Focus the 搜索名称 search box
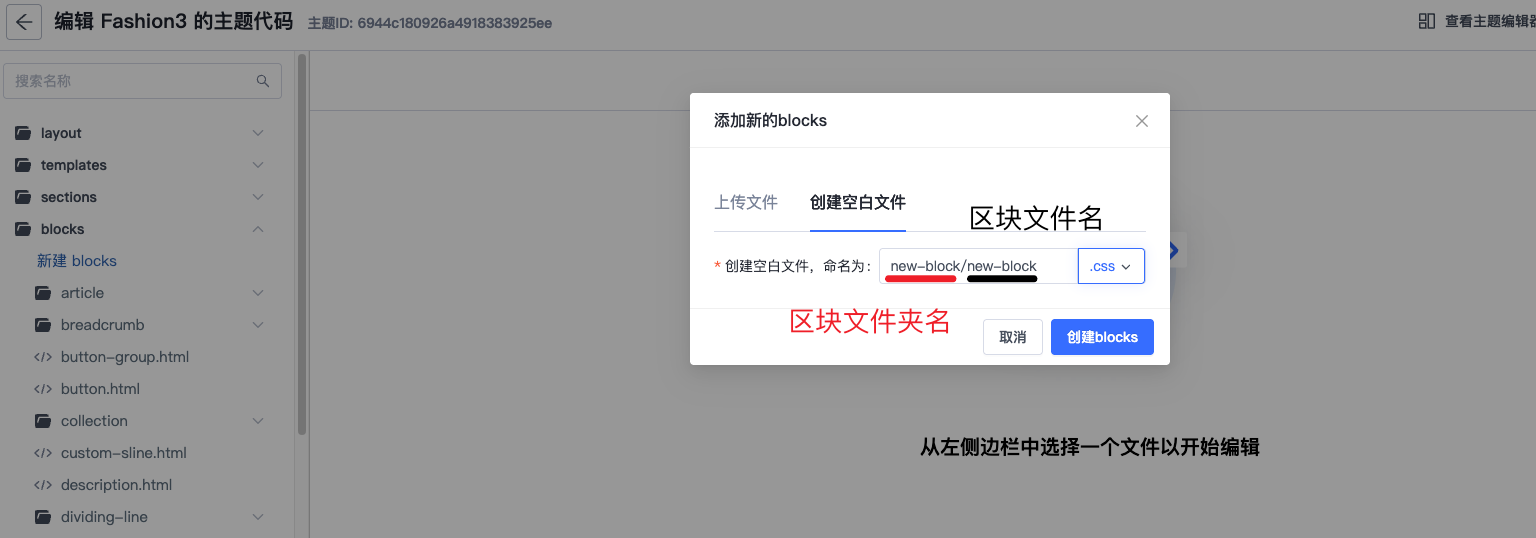Image resolution: width=1536 pixels, height=538 pixels. [x=130, y=81]
